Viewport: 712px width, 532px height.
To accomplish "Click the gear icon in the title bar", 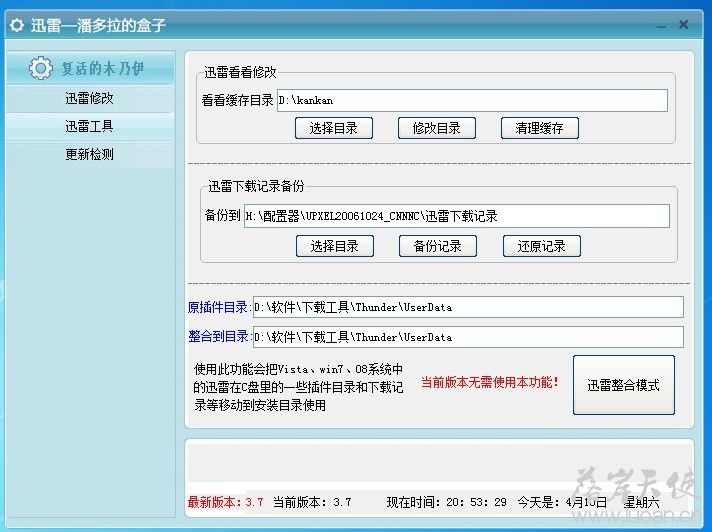I will click(17, 25).
